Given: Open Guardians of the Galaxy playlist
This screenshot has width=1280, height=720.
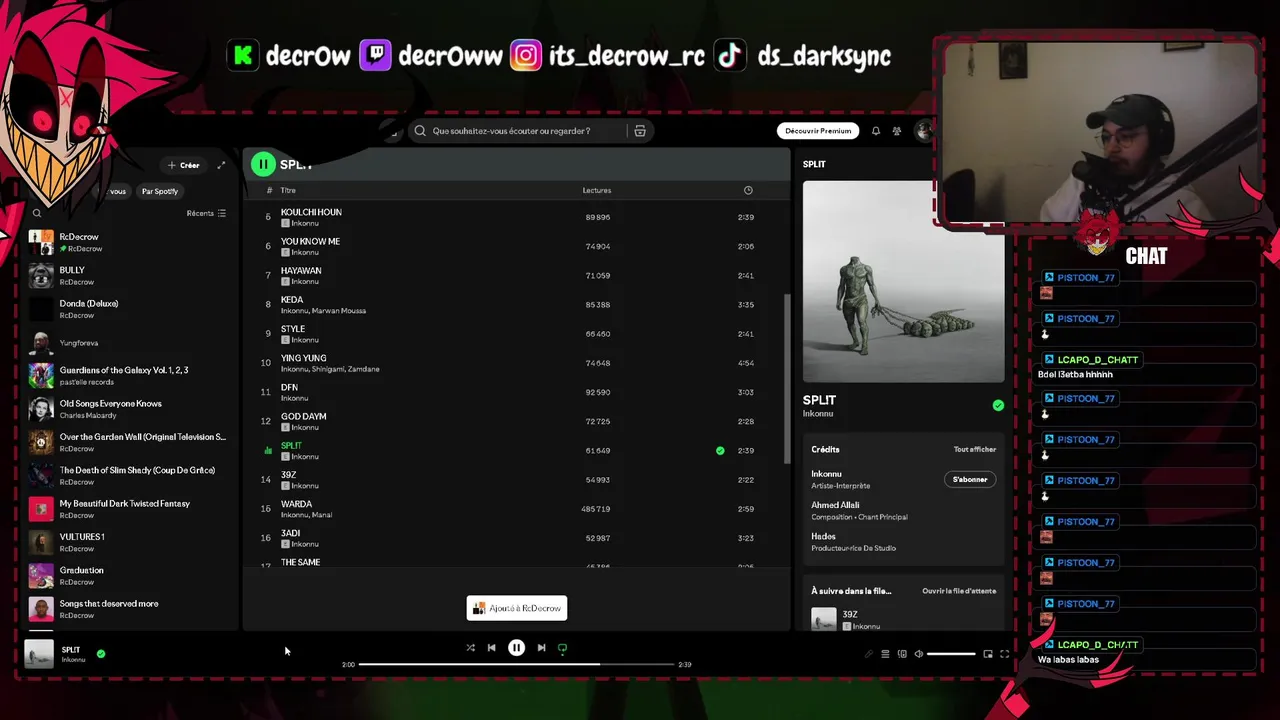Looking at the screenshot, I should (x=130, y=375).
